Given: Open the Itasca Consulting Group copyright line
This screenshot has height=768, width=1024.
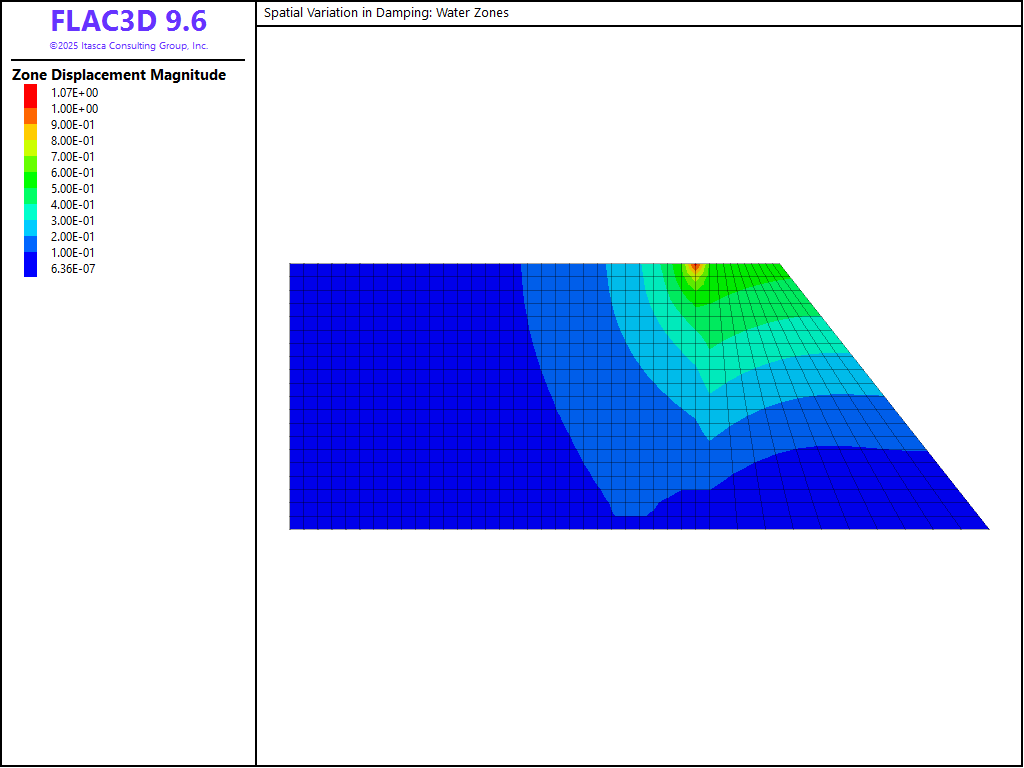Looking at the screenshot, I should 128,46.
